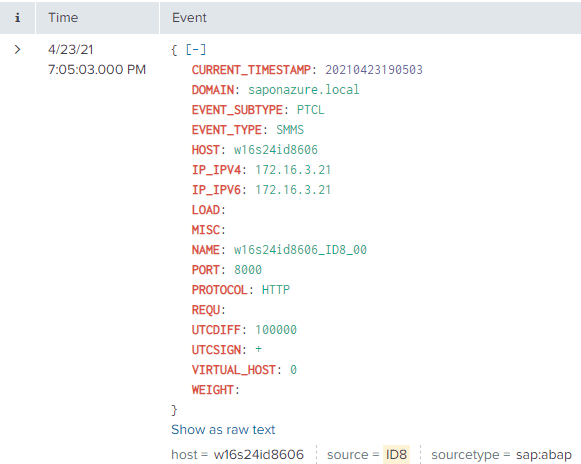Select sourcetype value sap:abap

click(x=544, y=455)
